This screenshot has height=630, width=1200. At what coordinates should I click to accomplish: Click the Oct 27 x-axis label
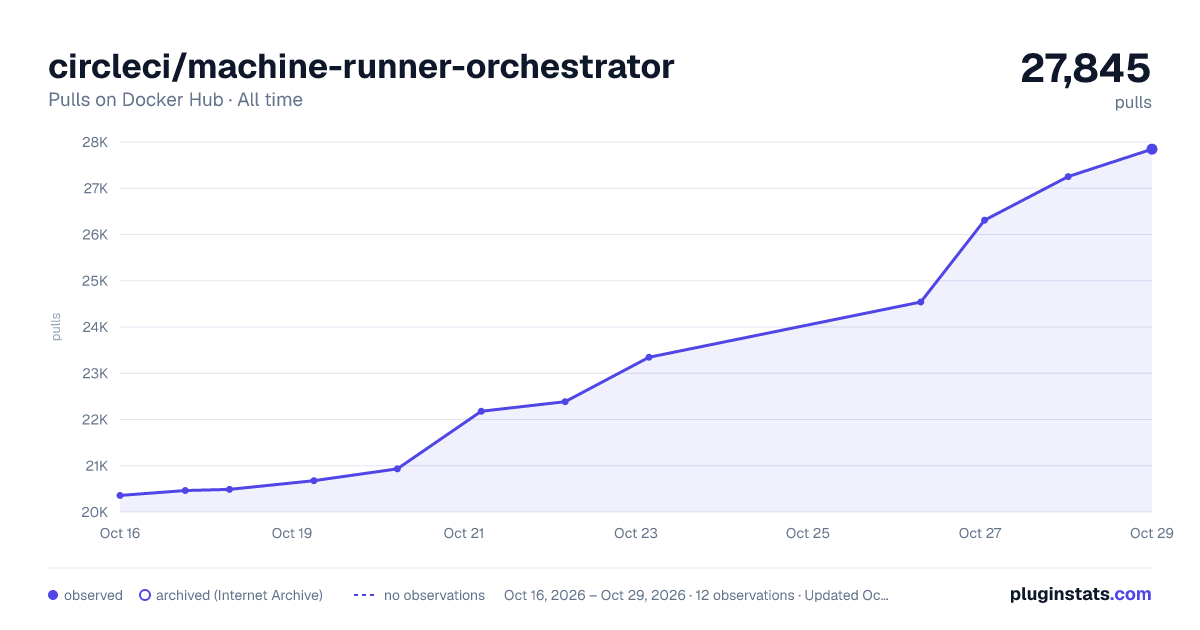point(980,533)
